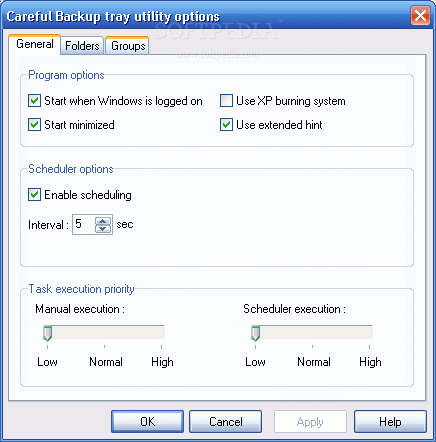Screen dimensions: 436x442
Task: Decrease Interval with the down spinner arrow
Action: 103,229
